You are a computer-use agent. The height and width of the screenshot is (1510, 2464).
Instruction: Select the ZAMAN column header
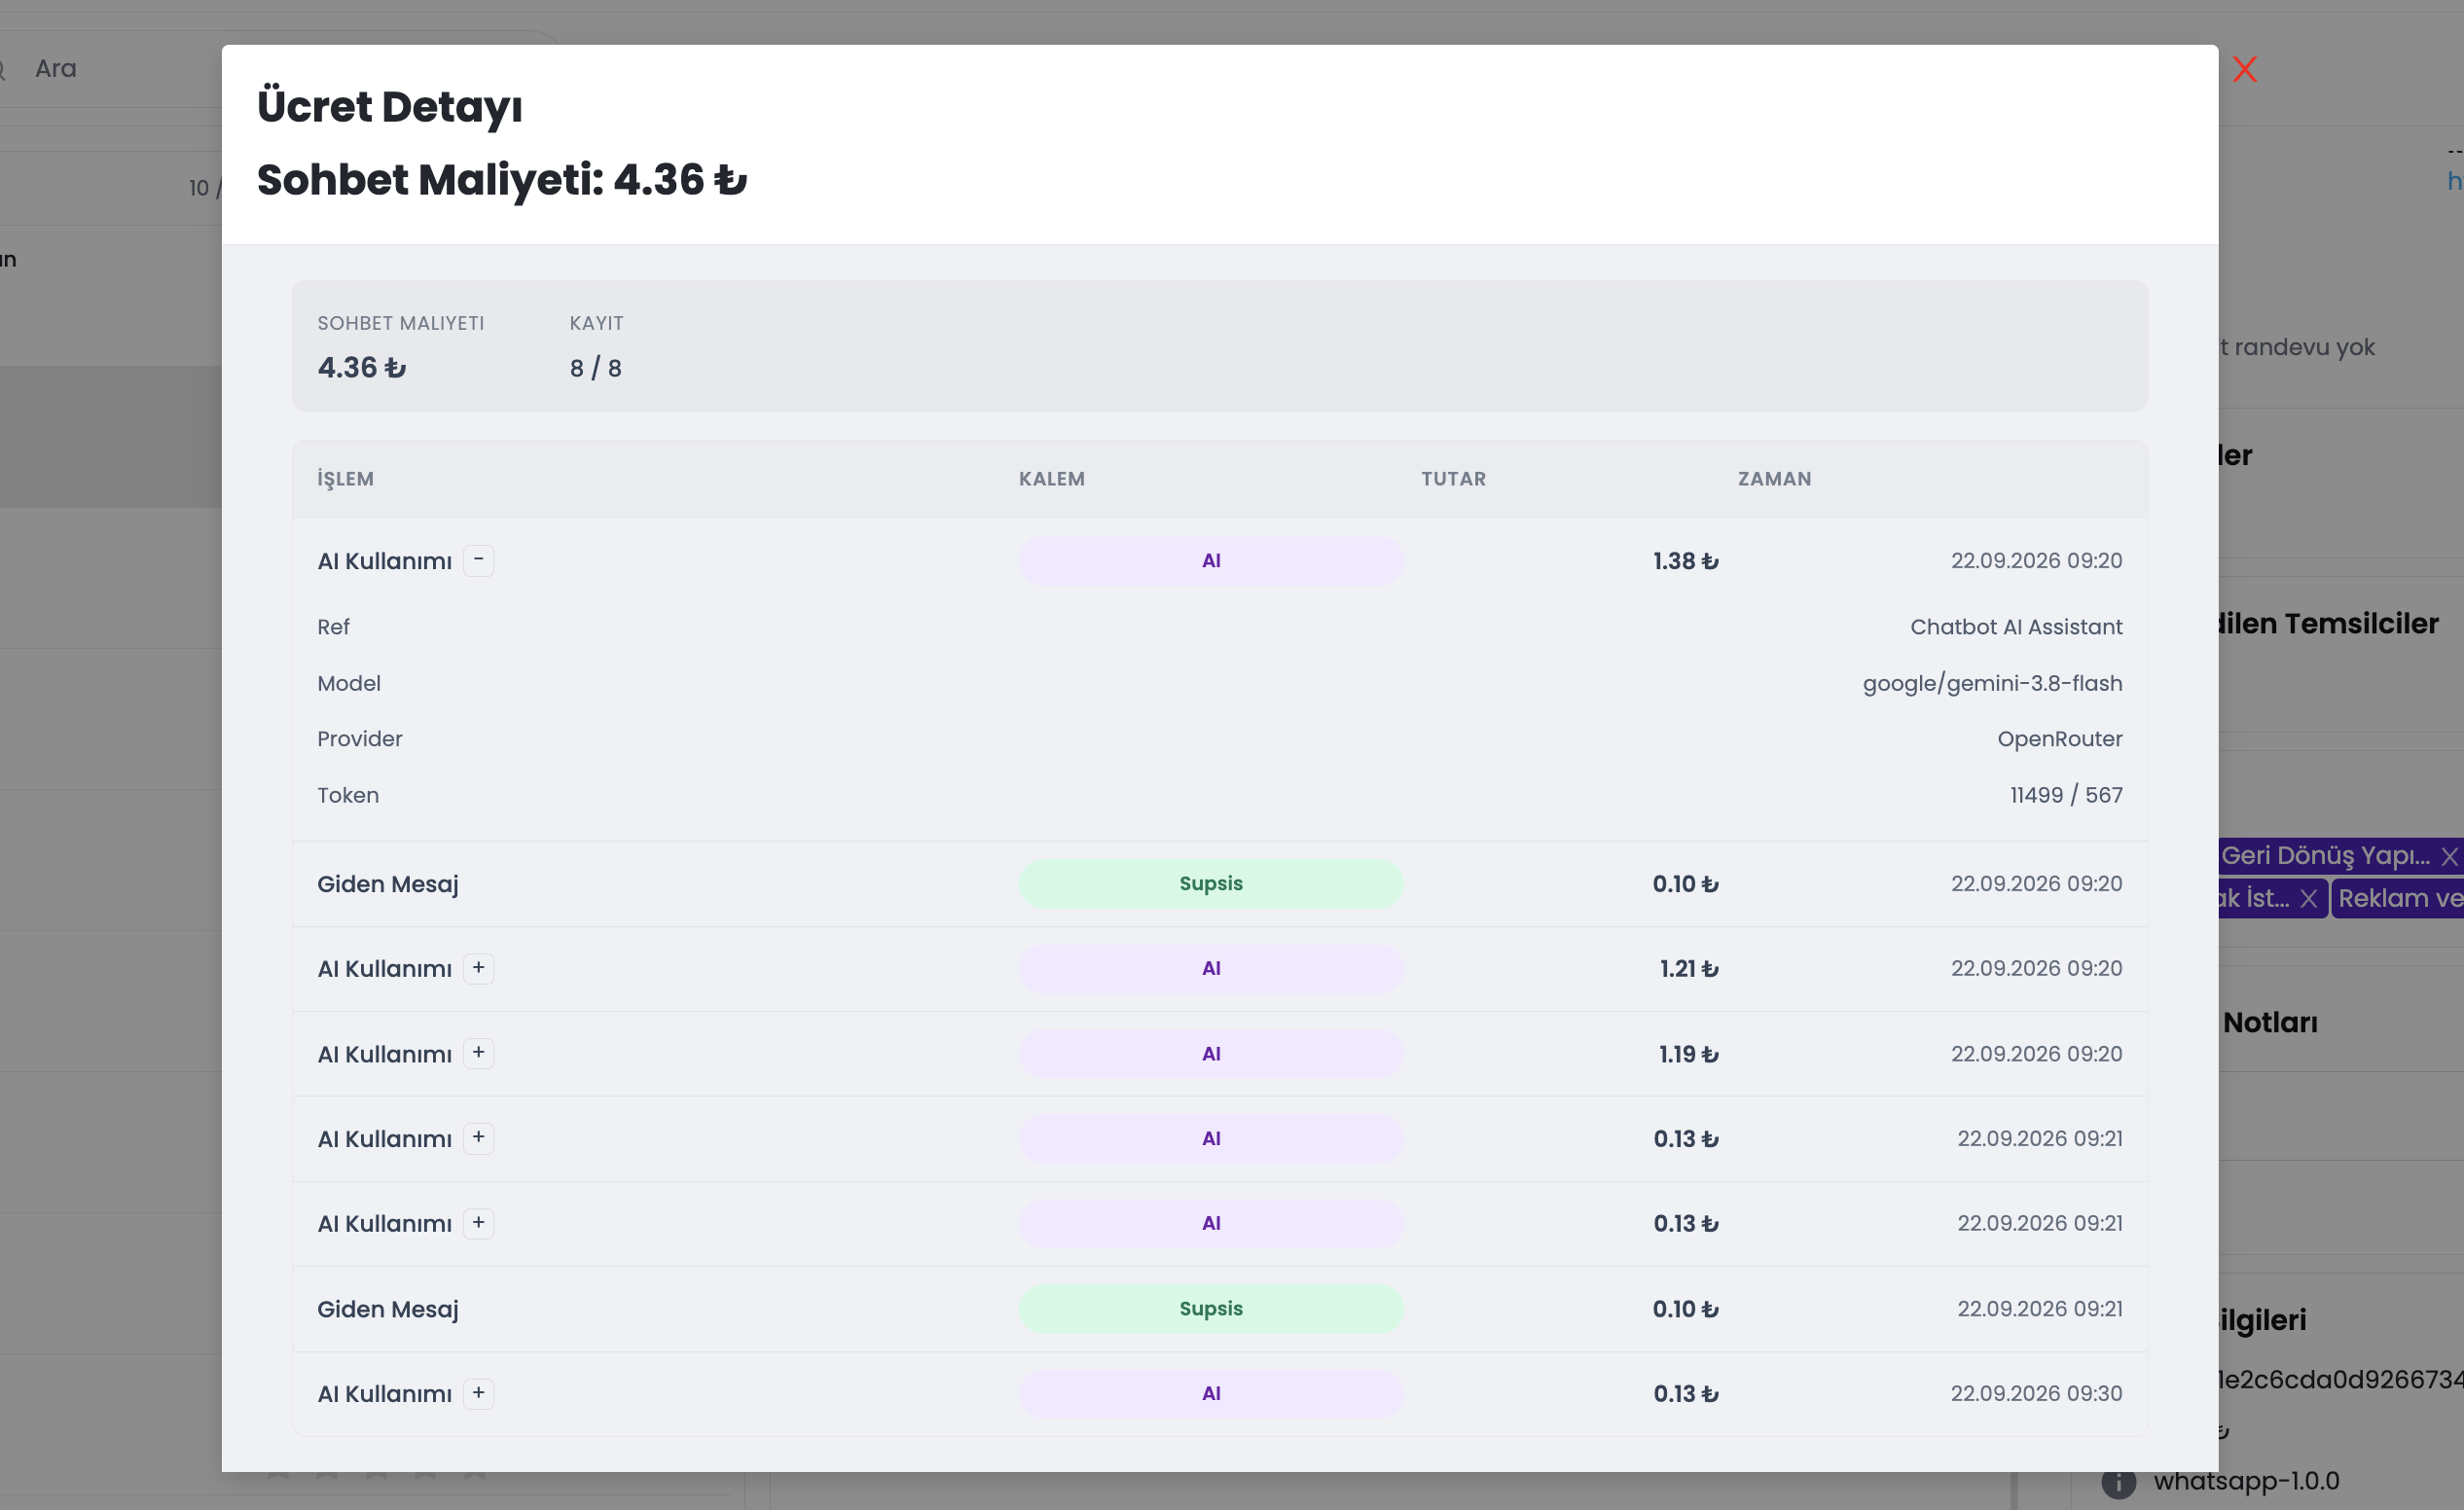pyautogui.click(x=1775, y=479)
